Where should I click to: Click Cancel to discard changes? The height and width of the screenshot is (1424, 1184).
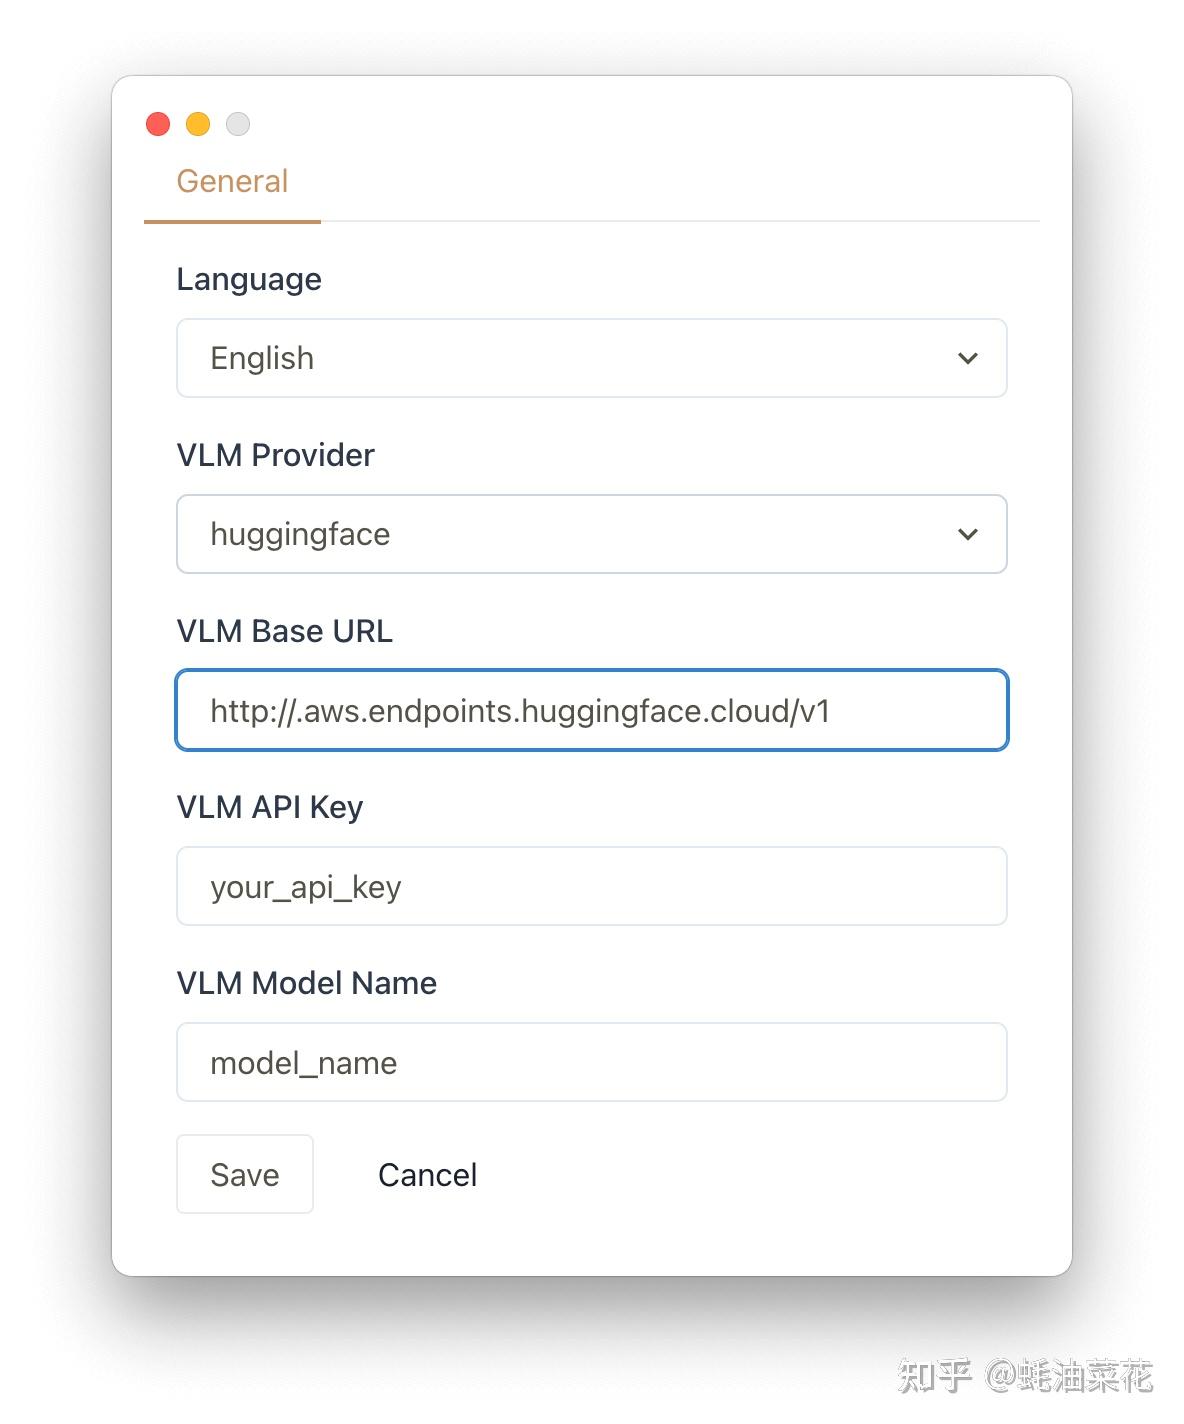pyautogui.click(x=427, y=1175)
